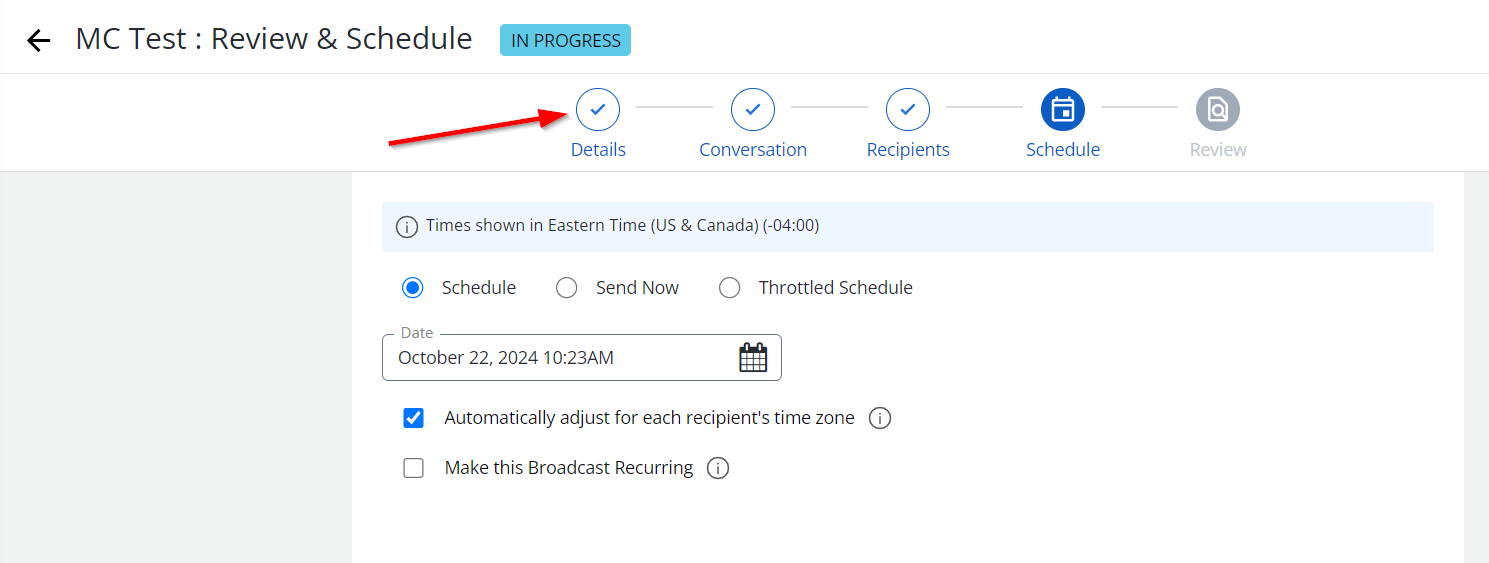Click the Details step label
Image resolution: width=1489 pixels, height=563 pixels.
pyautogui.click(x=598, y=150)
